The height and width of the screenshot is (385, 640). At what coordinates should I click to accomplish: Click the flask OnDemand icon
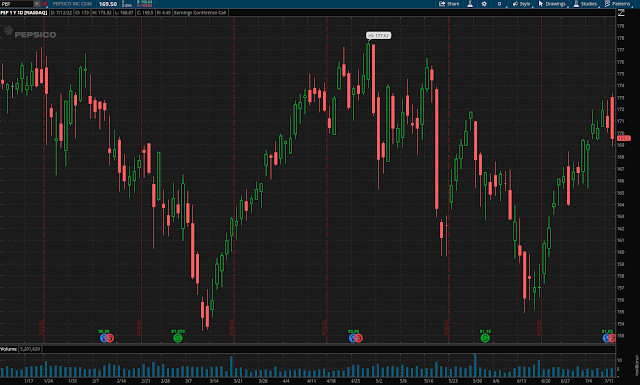click(470, 4)
